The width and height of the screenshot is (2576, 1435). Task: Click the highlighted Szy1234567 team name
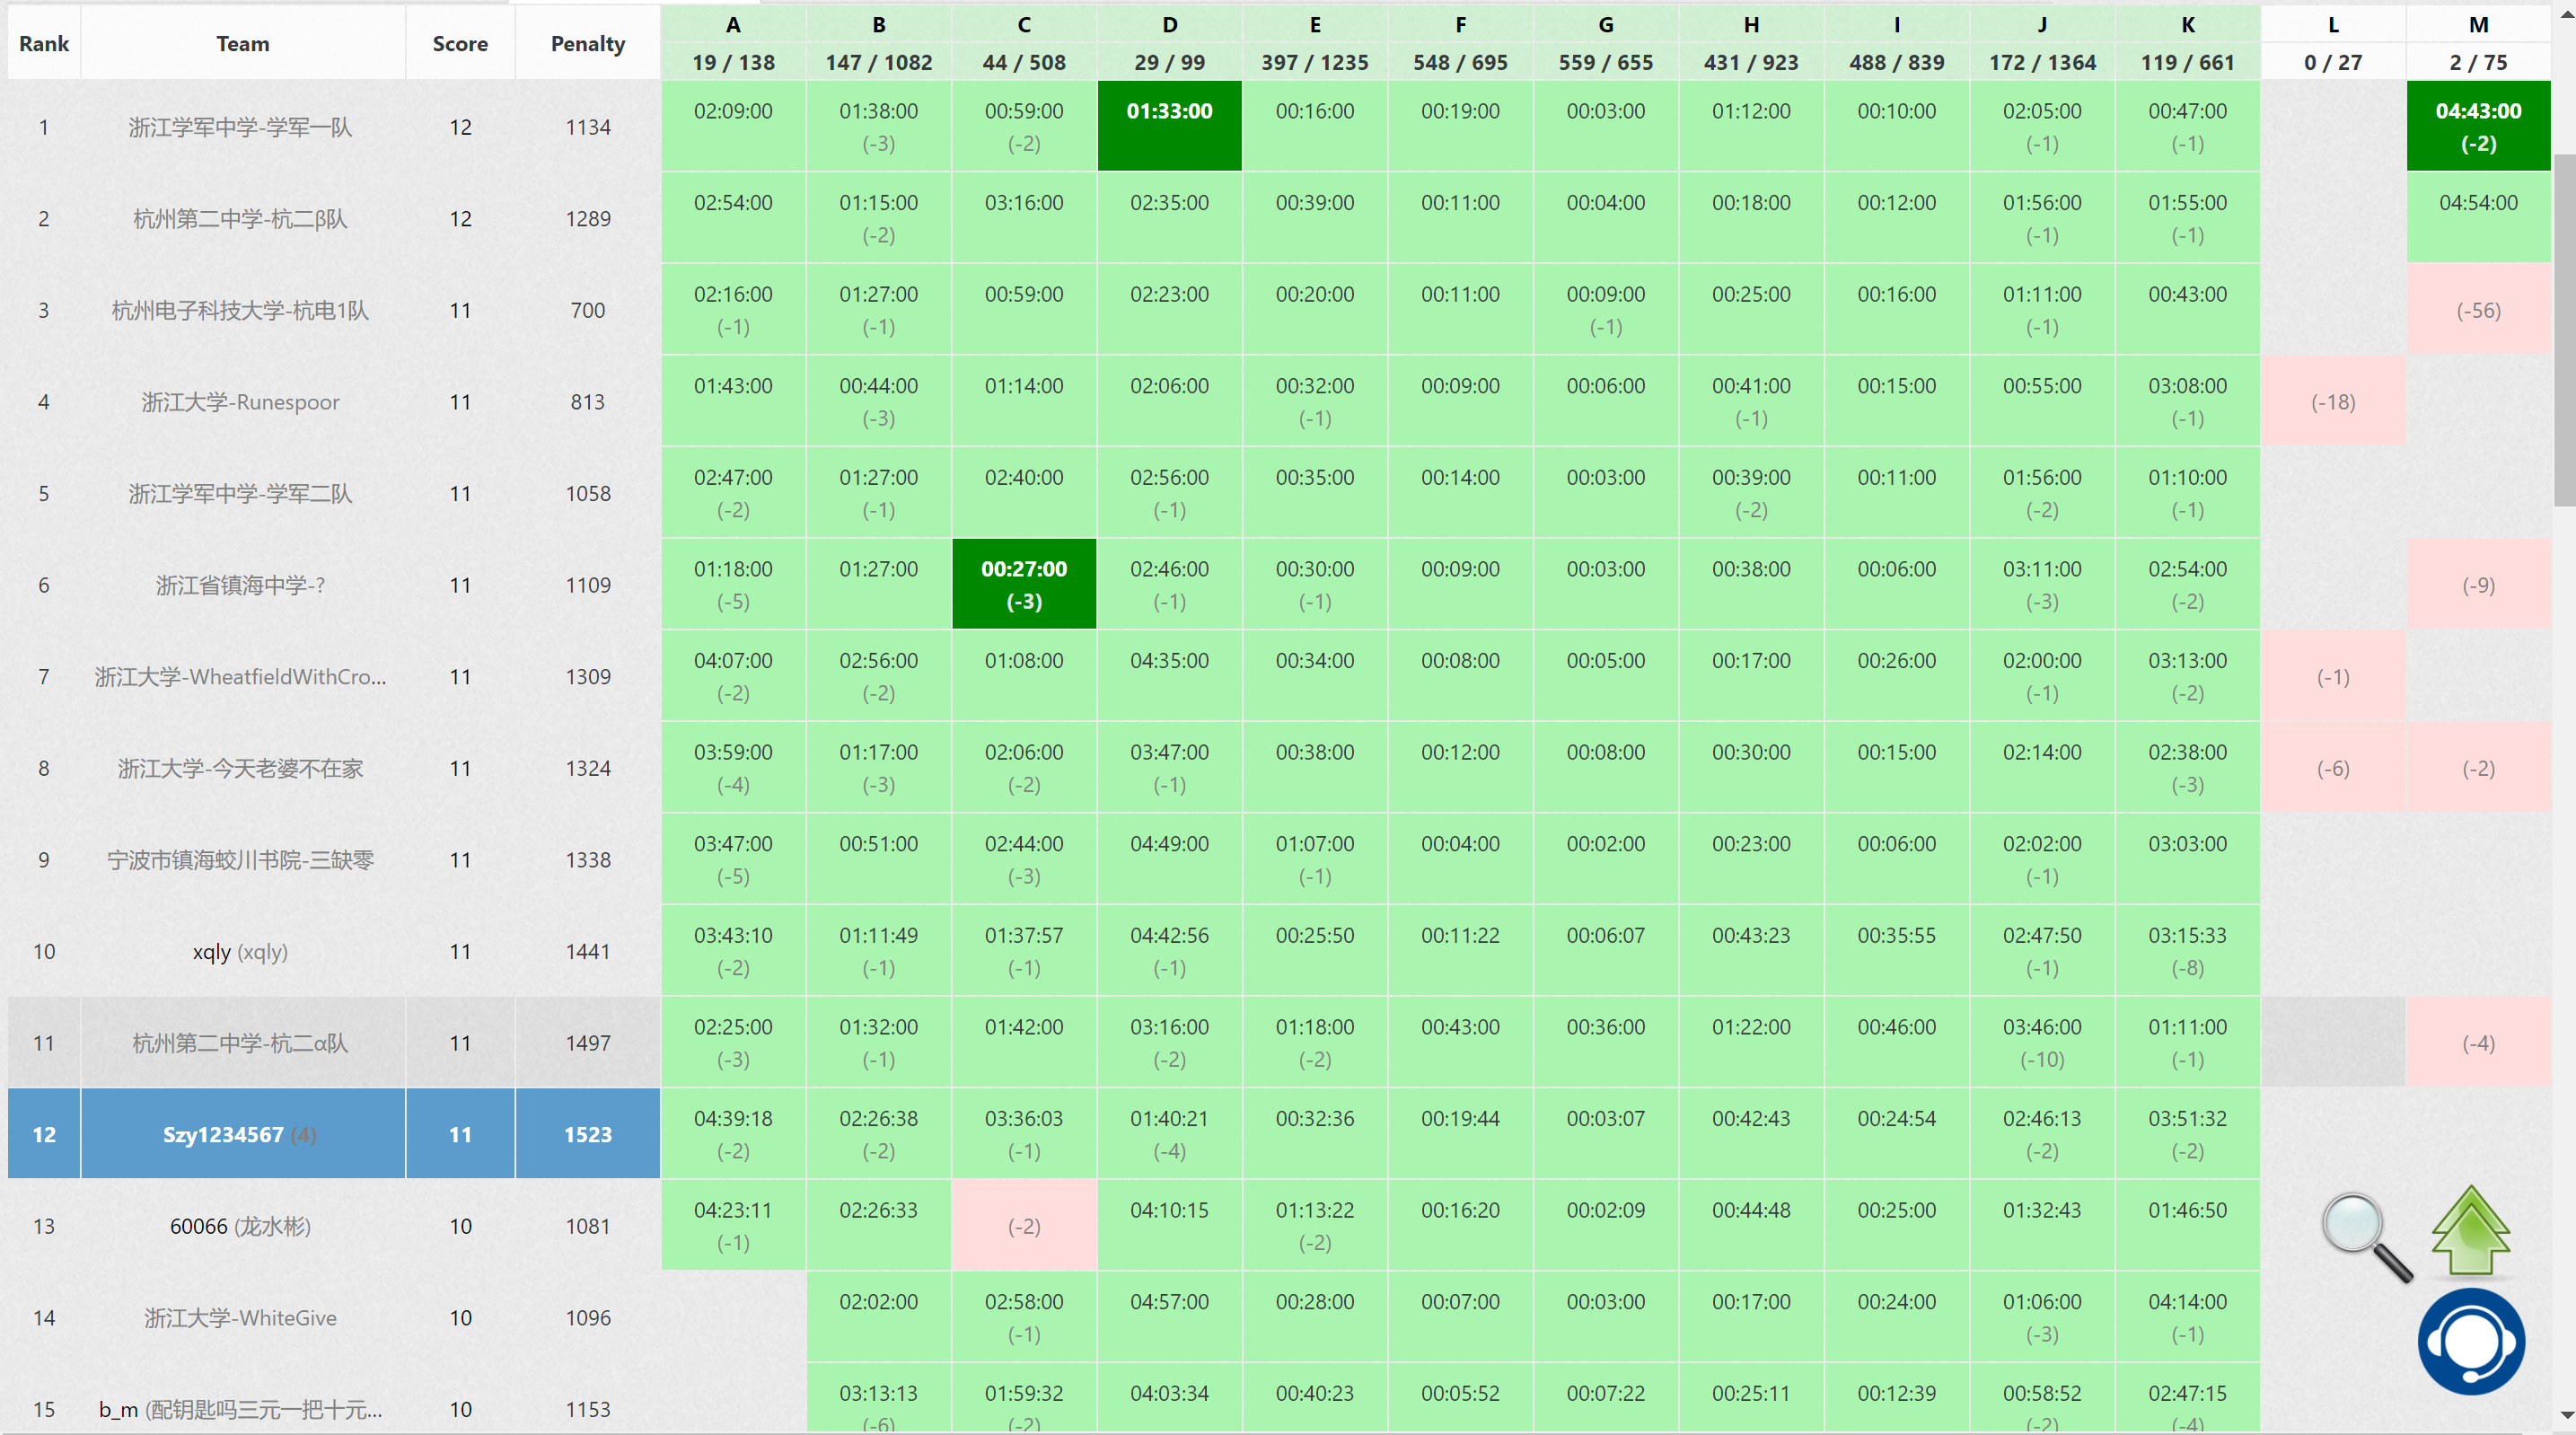[x=223, y=1134]
